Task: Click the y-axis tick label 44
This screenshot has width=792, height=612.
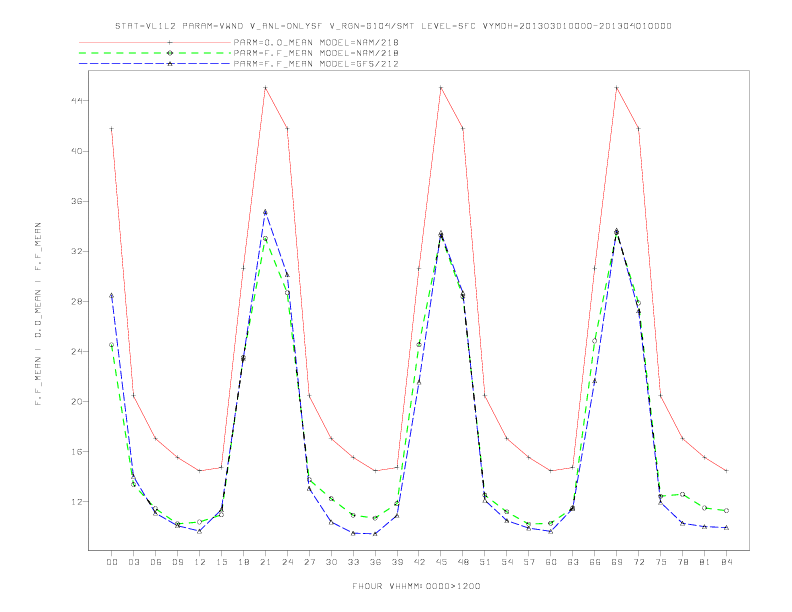Action: (76, 100)
